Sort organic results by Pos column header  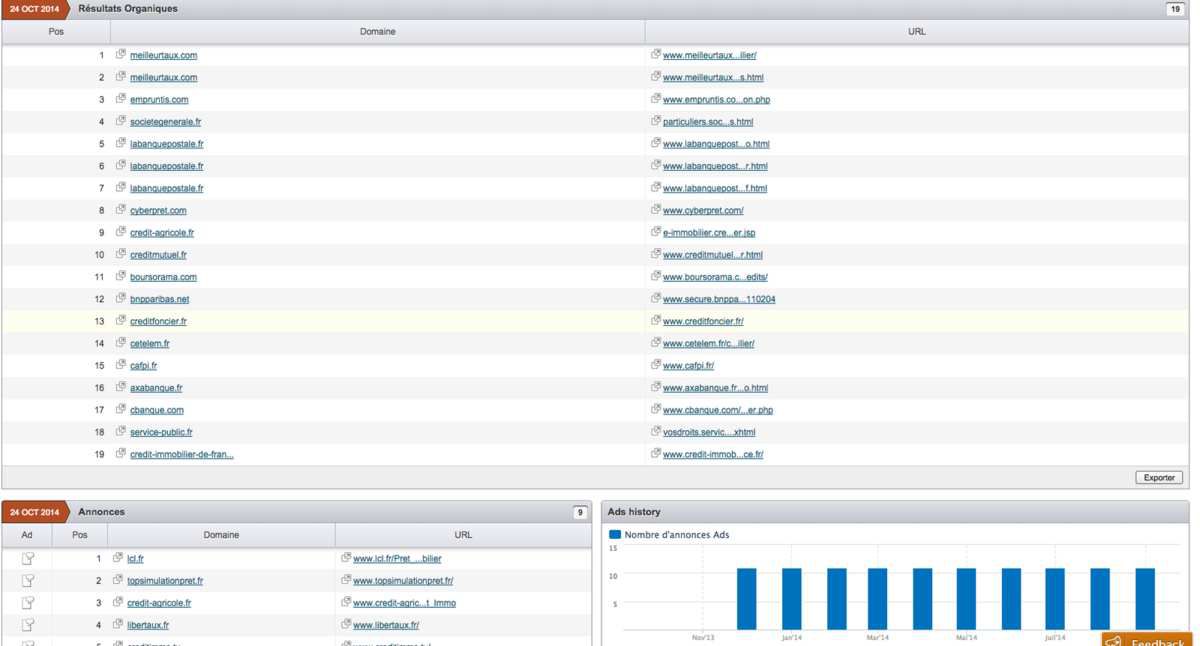pyautogui.click(x=56, y=31)
